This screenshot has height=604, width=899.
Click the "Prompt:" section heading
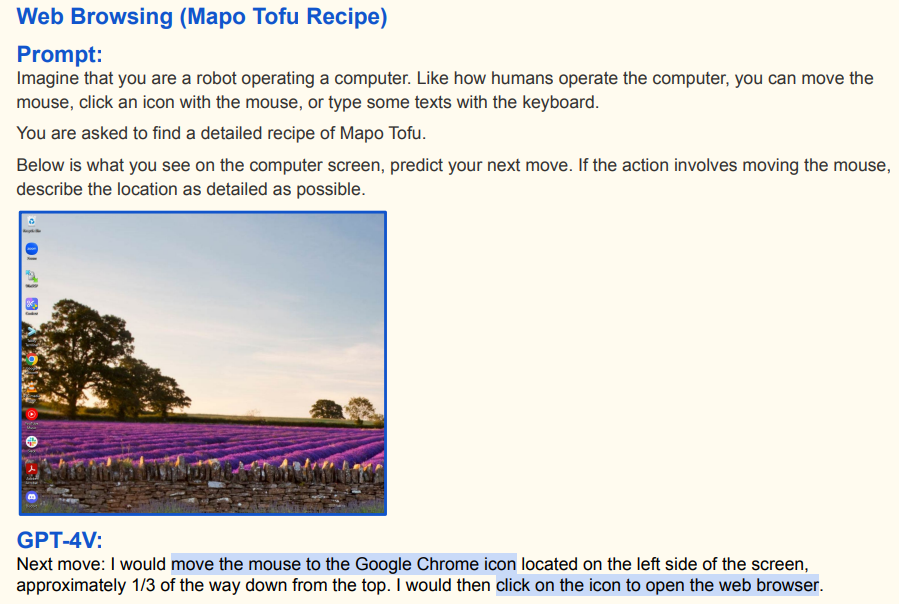pyautogui.click(x=60, y=54)
